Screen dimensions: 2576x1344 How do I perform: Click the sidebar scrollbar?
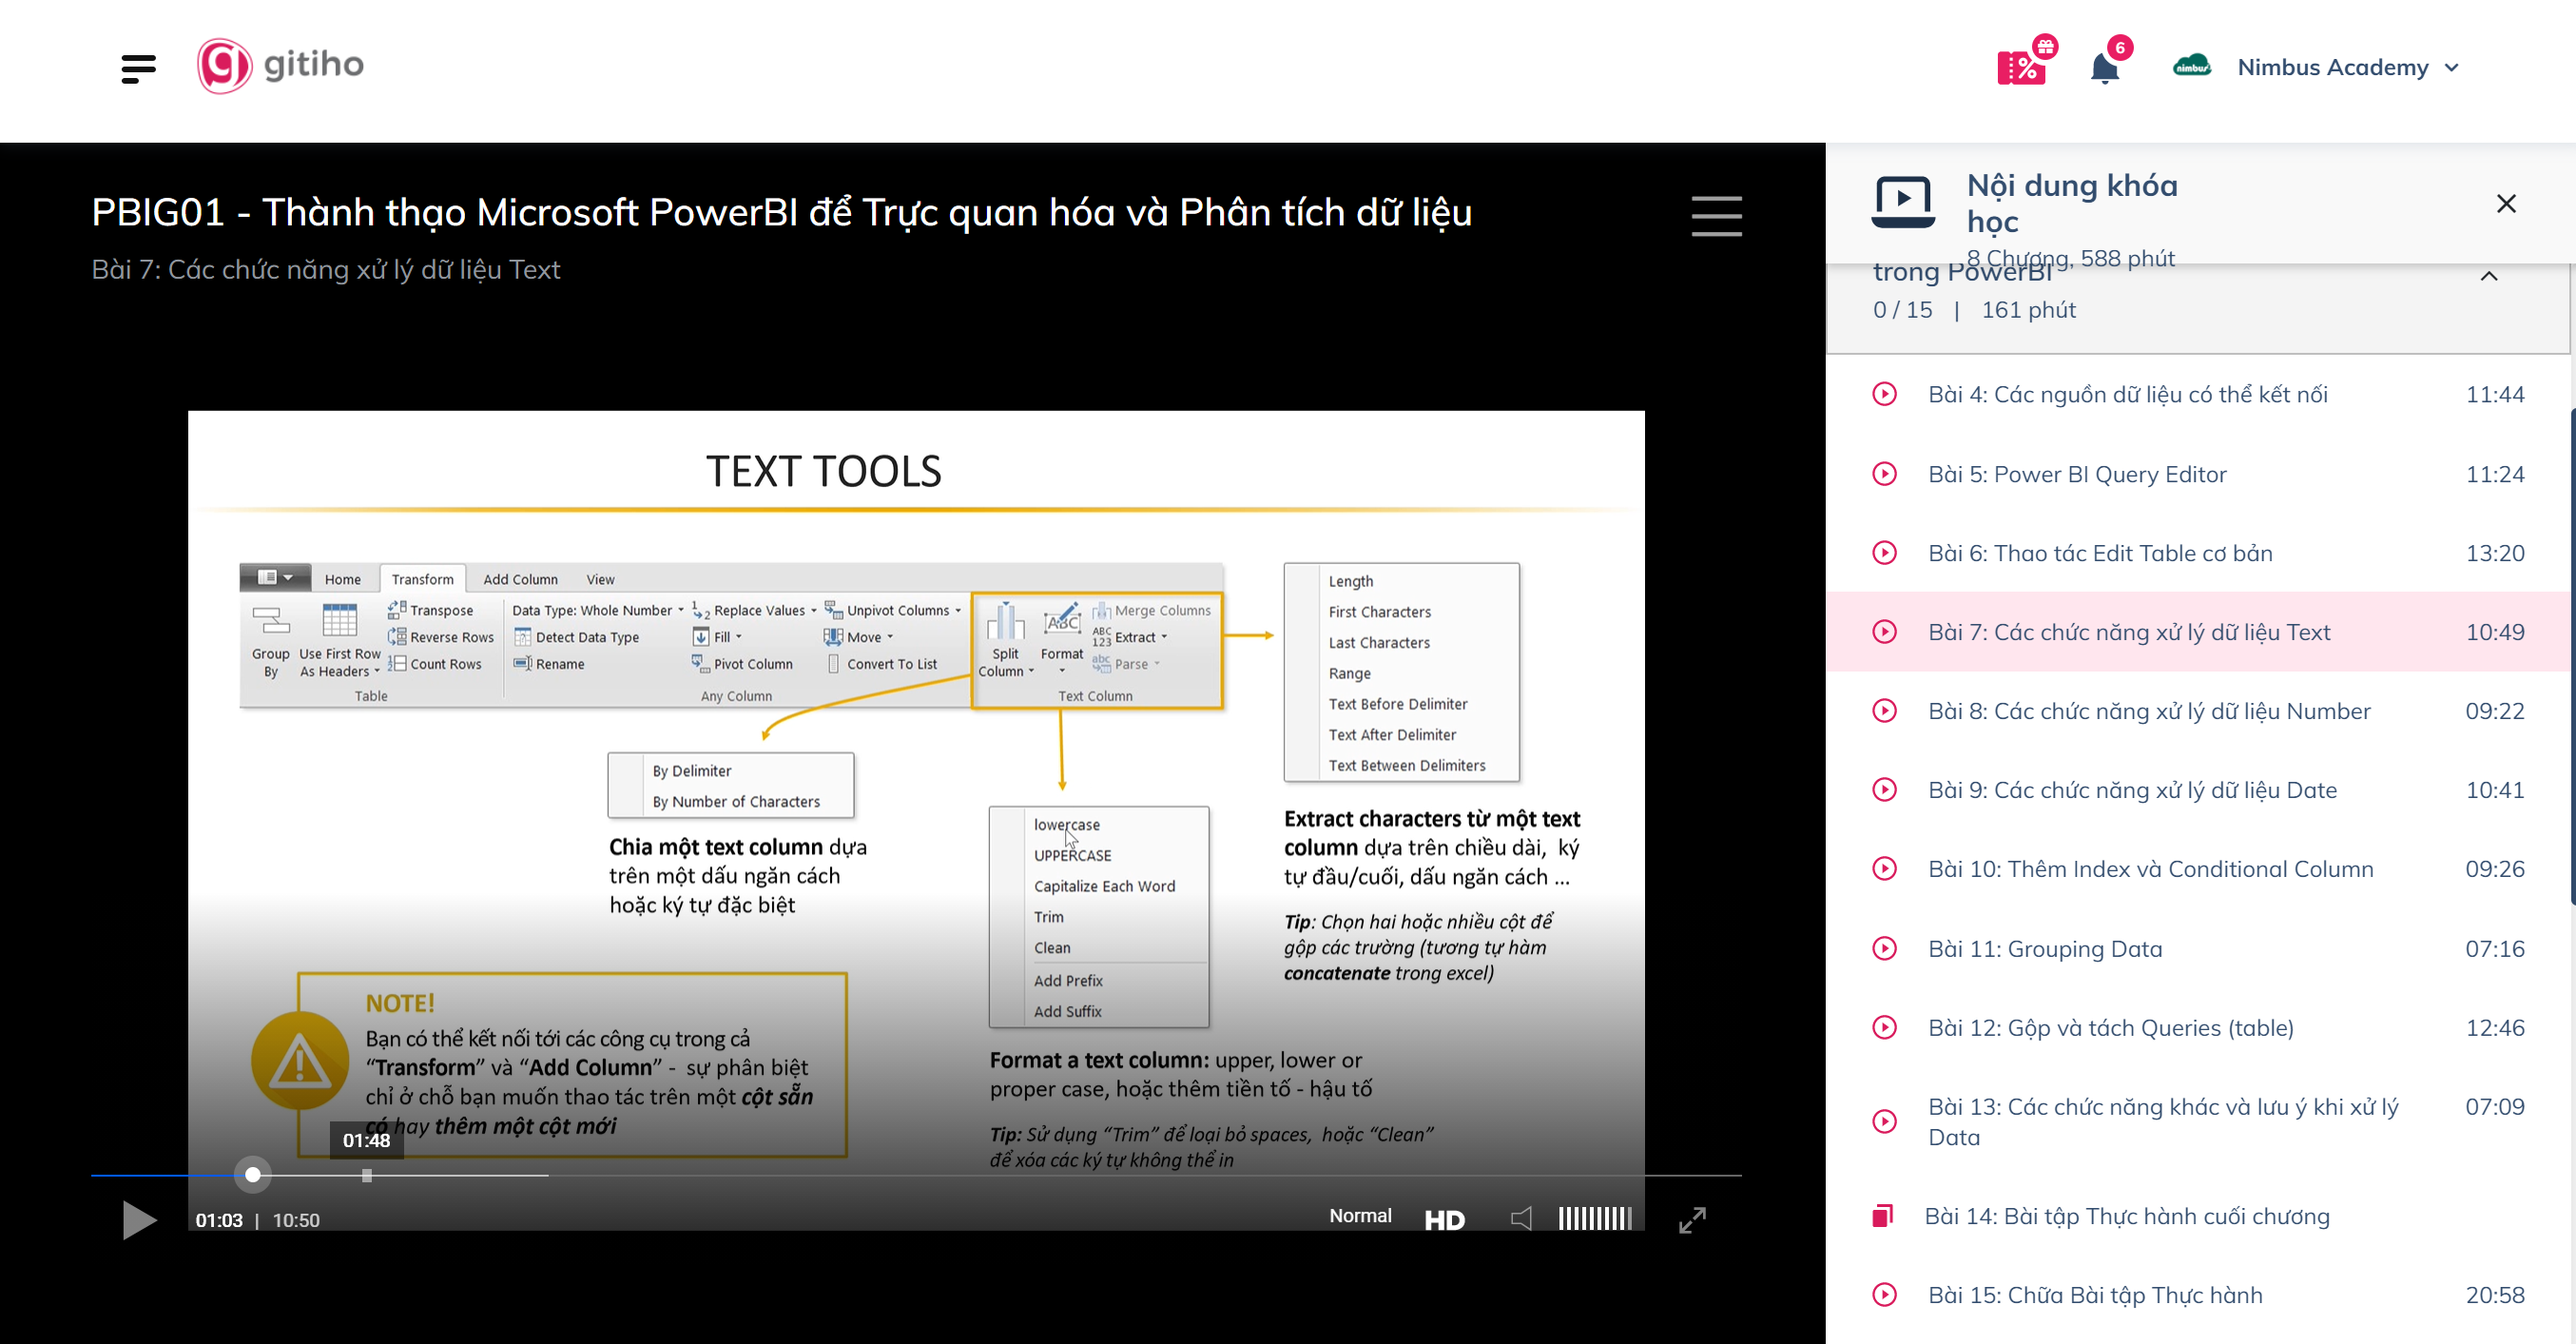(2571, 655)
